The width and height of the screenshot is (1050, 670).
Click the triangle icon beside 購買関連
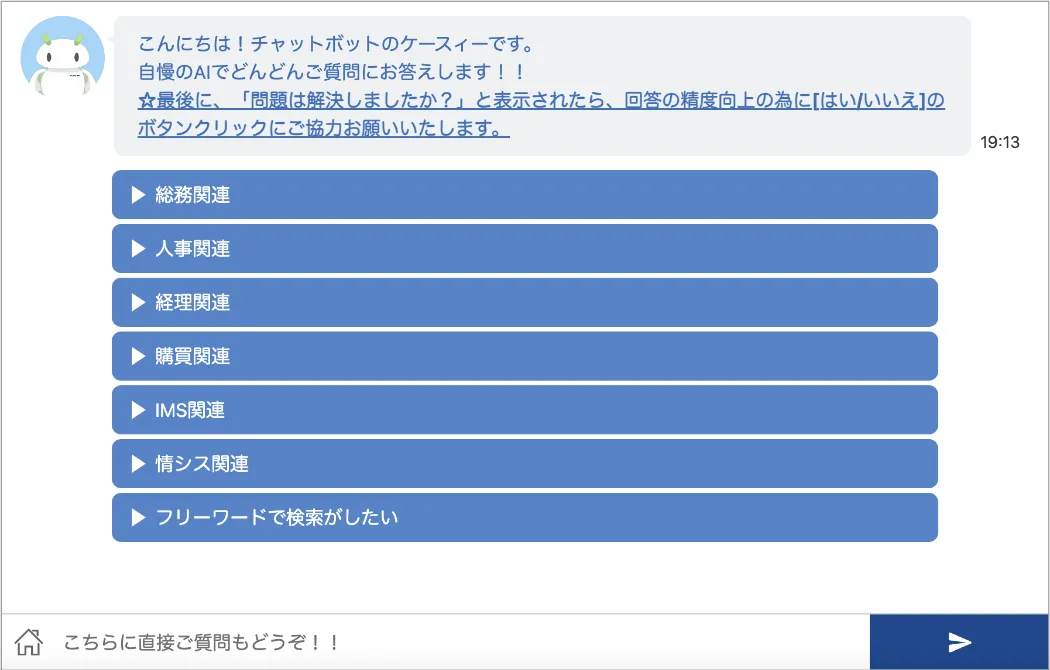[138, 356]
